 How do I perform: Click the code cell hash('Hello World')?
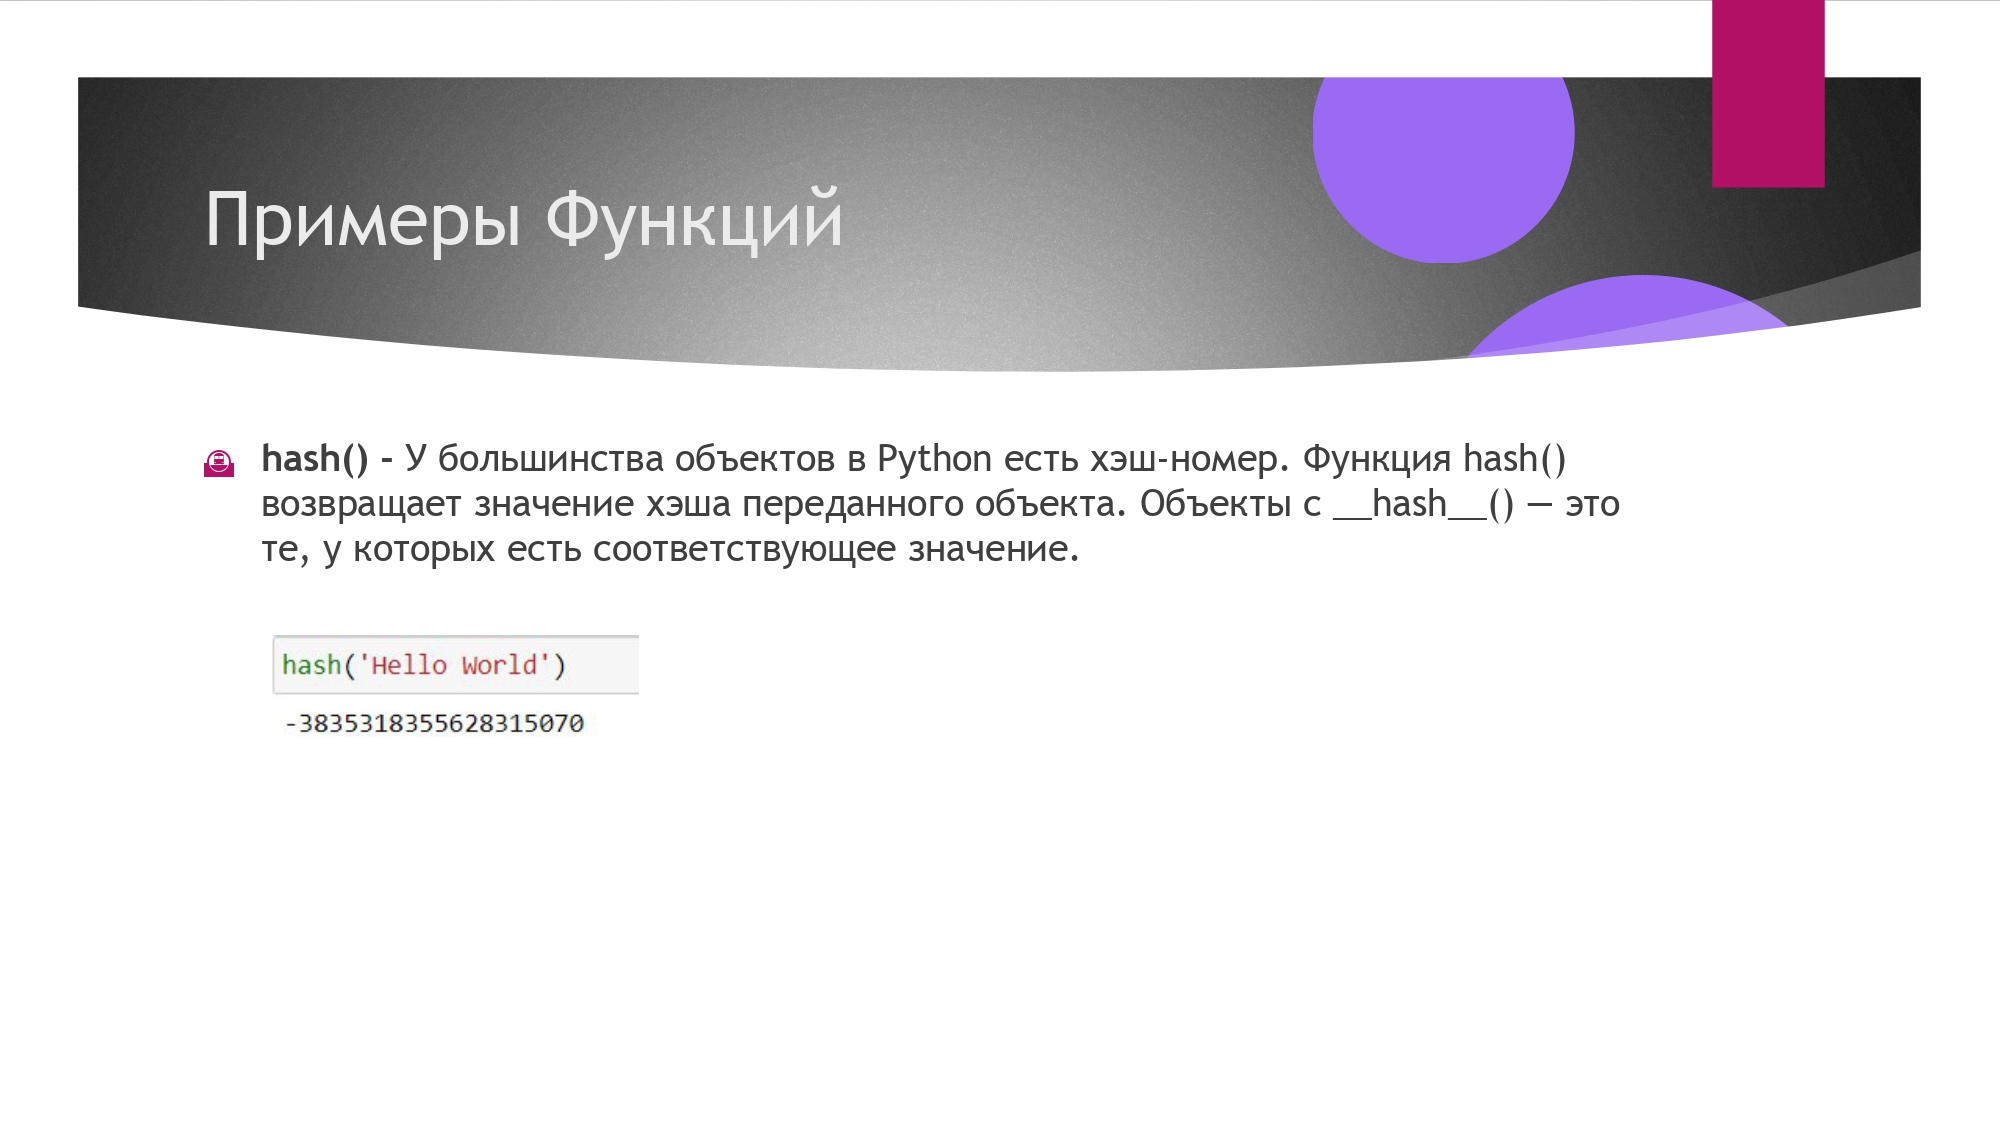tap(456, 665)
